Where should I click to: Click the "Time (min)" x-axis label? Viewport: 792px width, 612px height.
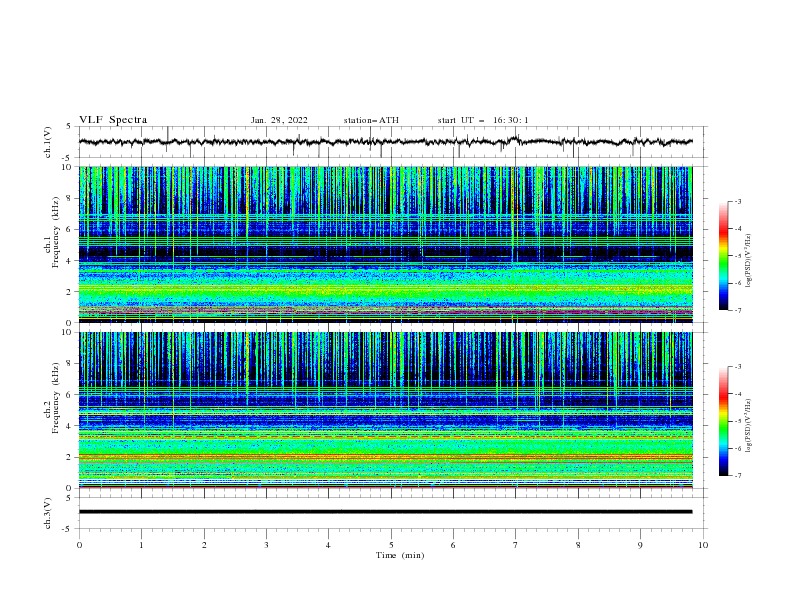[x=400, y=555]
